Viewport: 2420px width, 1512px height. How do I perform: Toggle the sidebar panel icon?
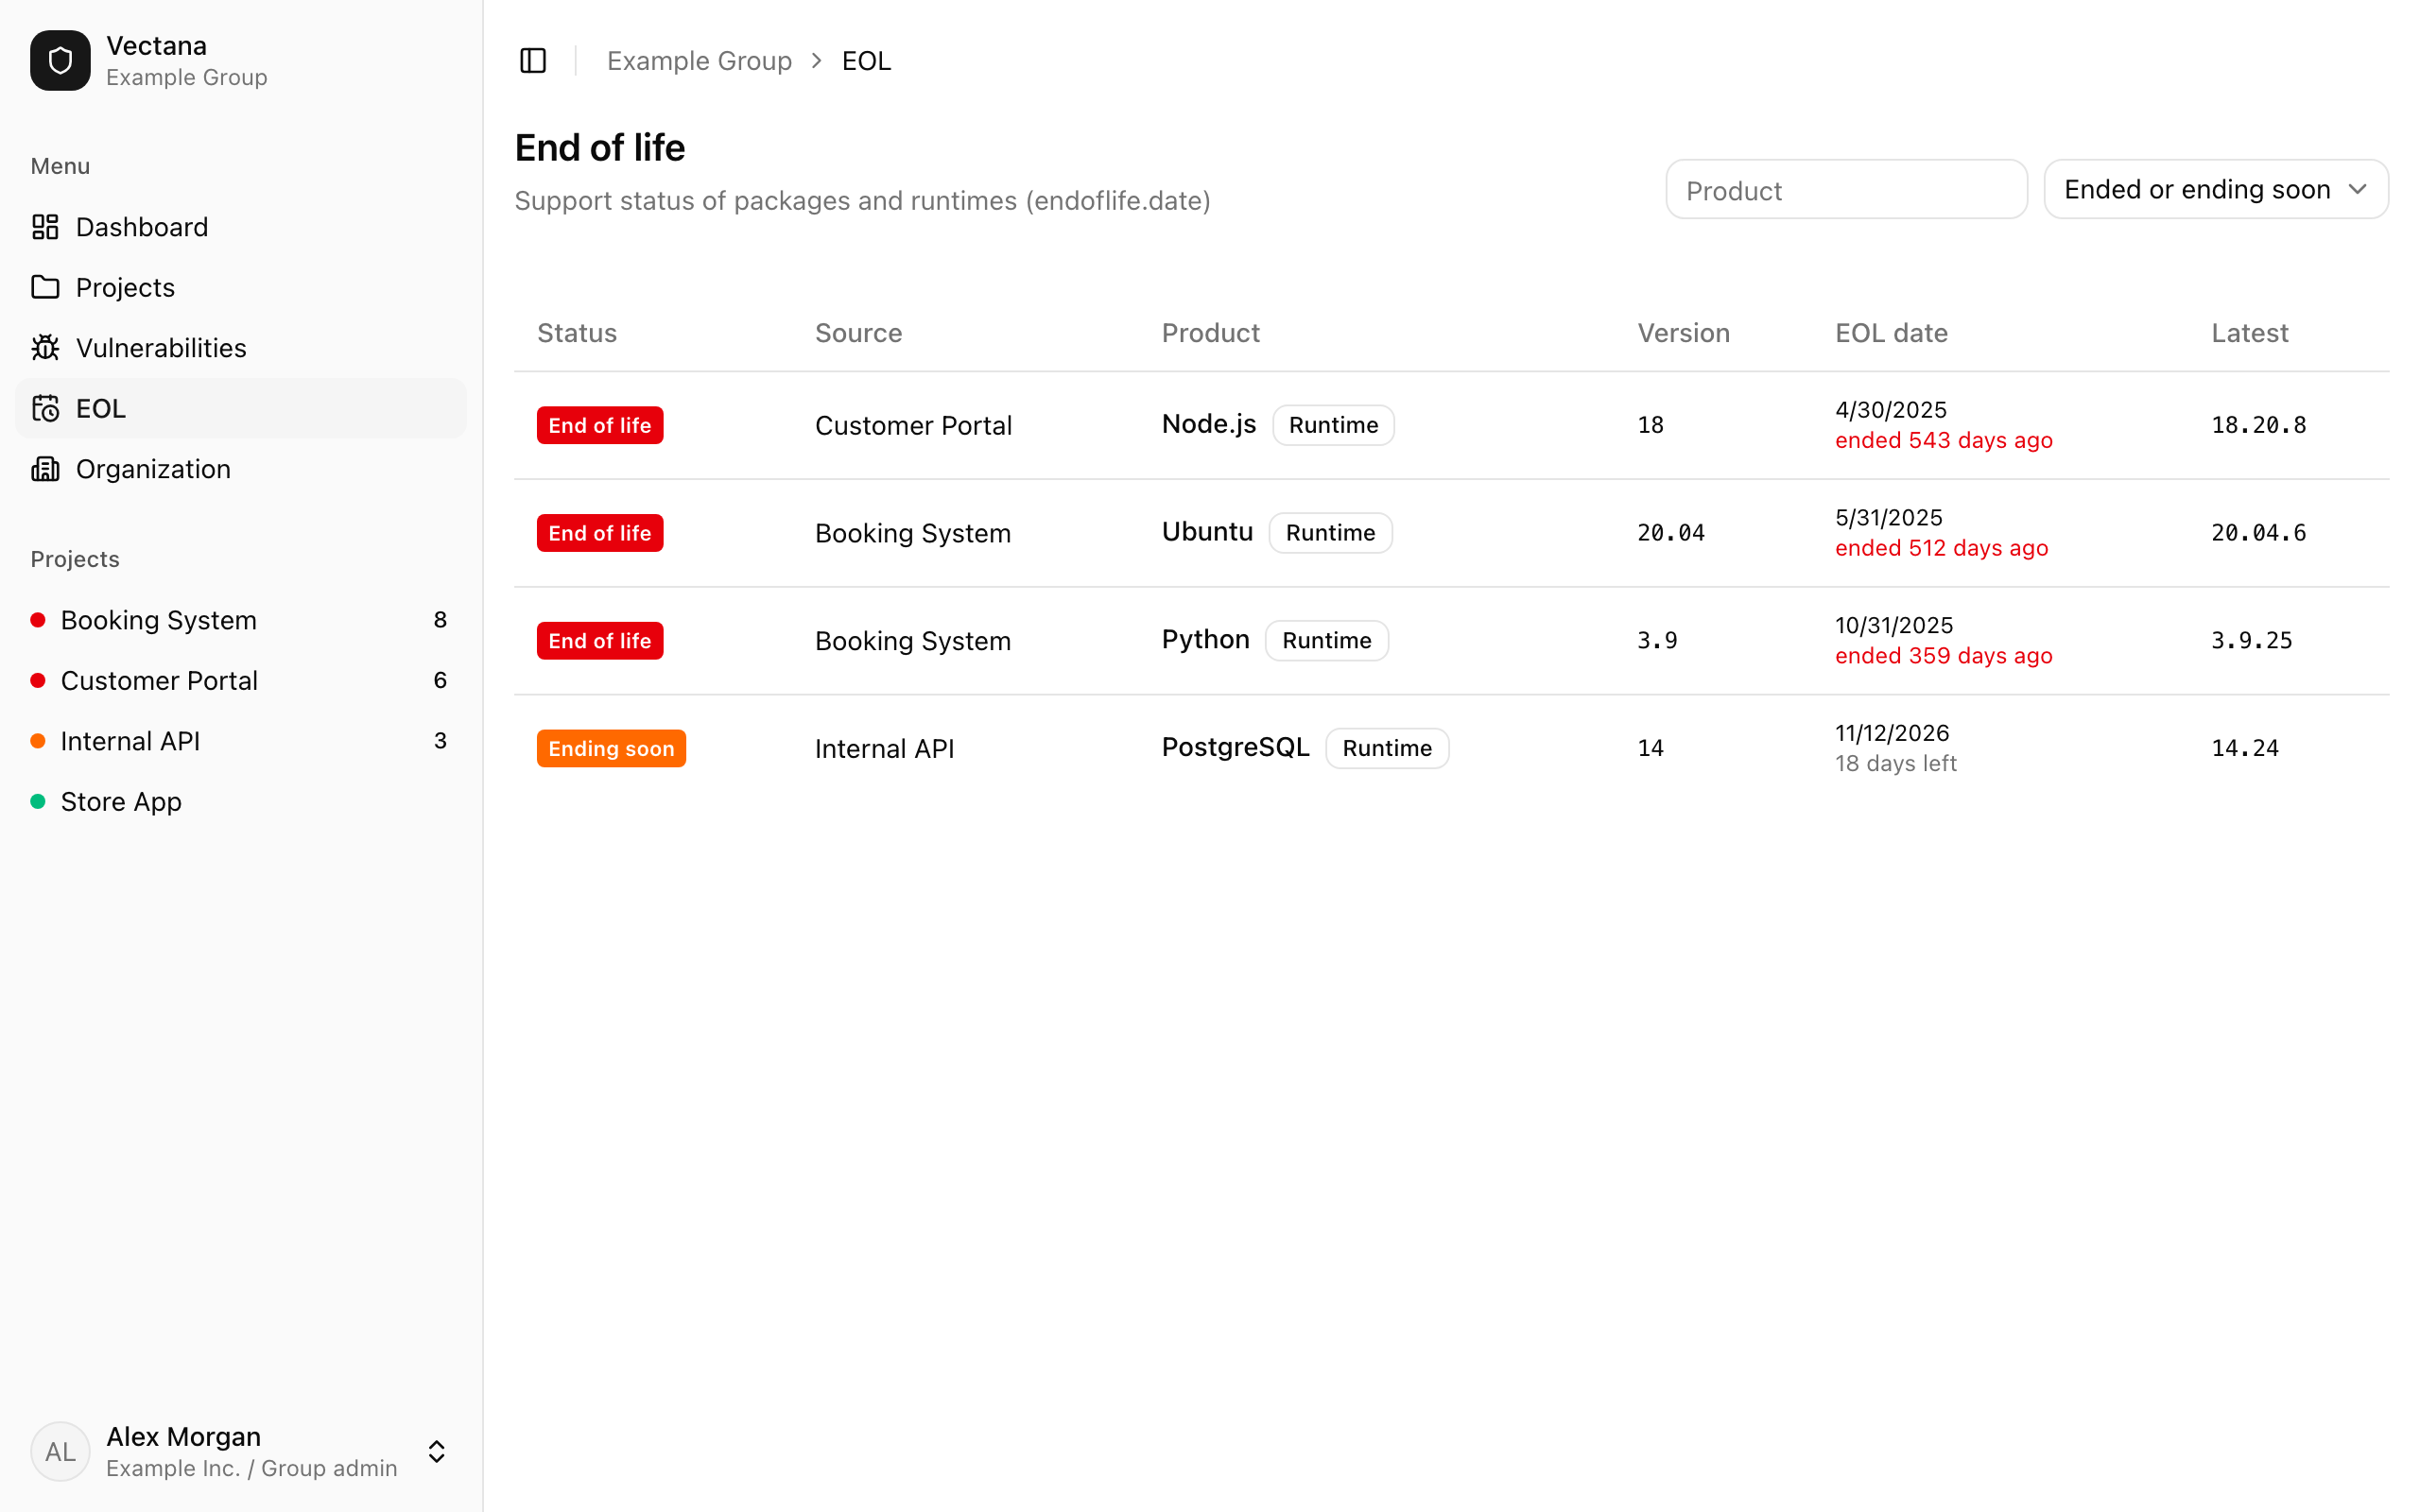coord(533,61)
